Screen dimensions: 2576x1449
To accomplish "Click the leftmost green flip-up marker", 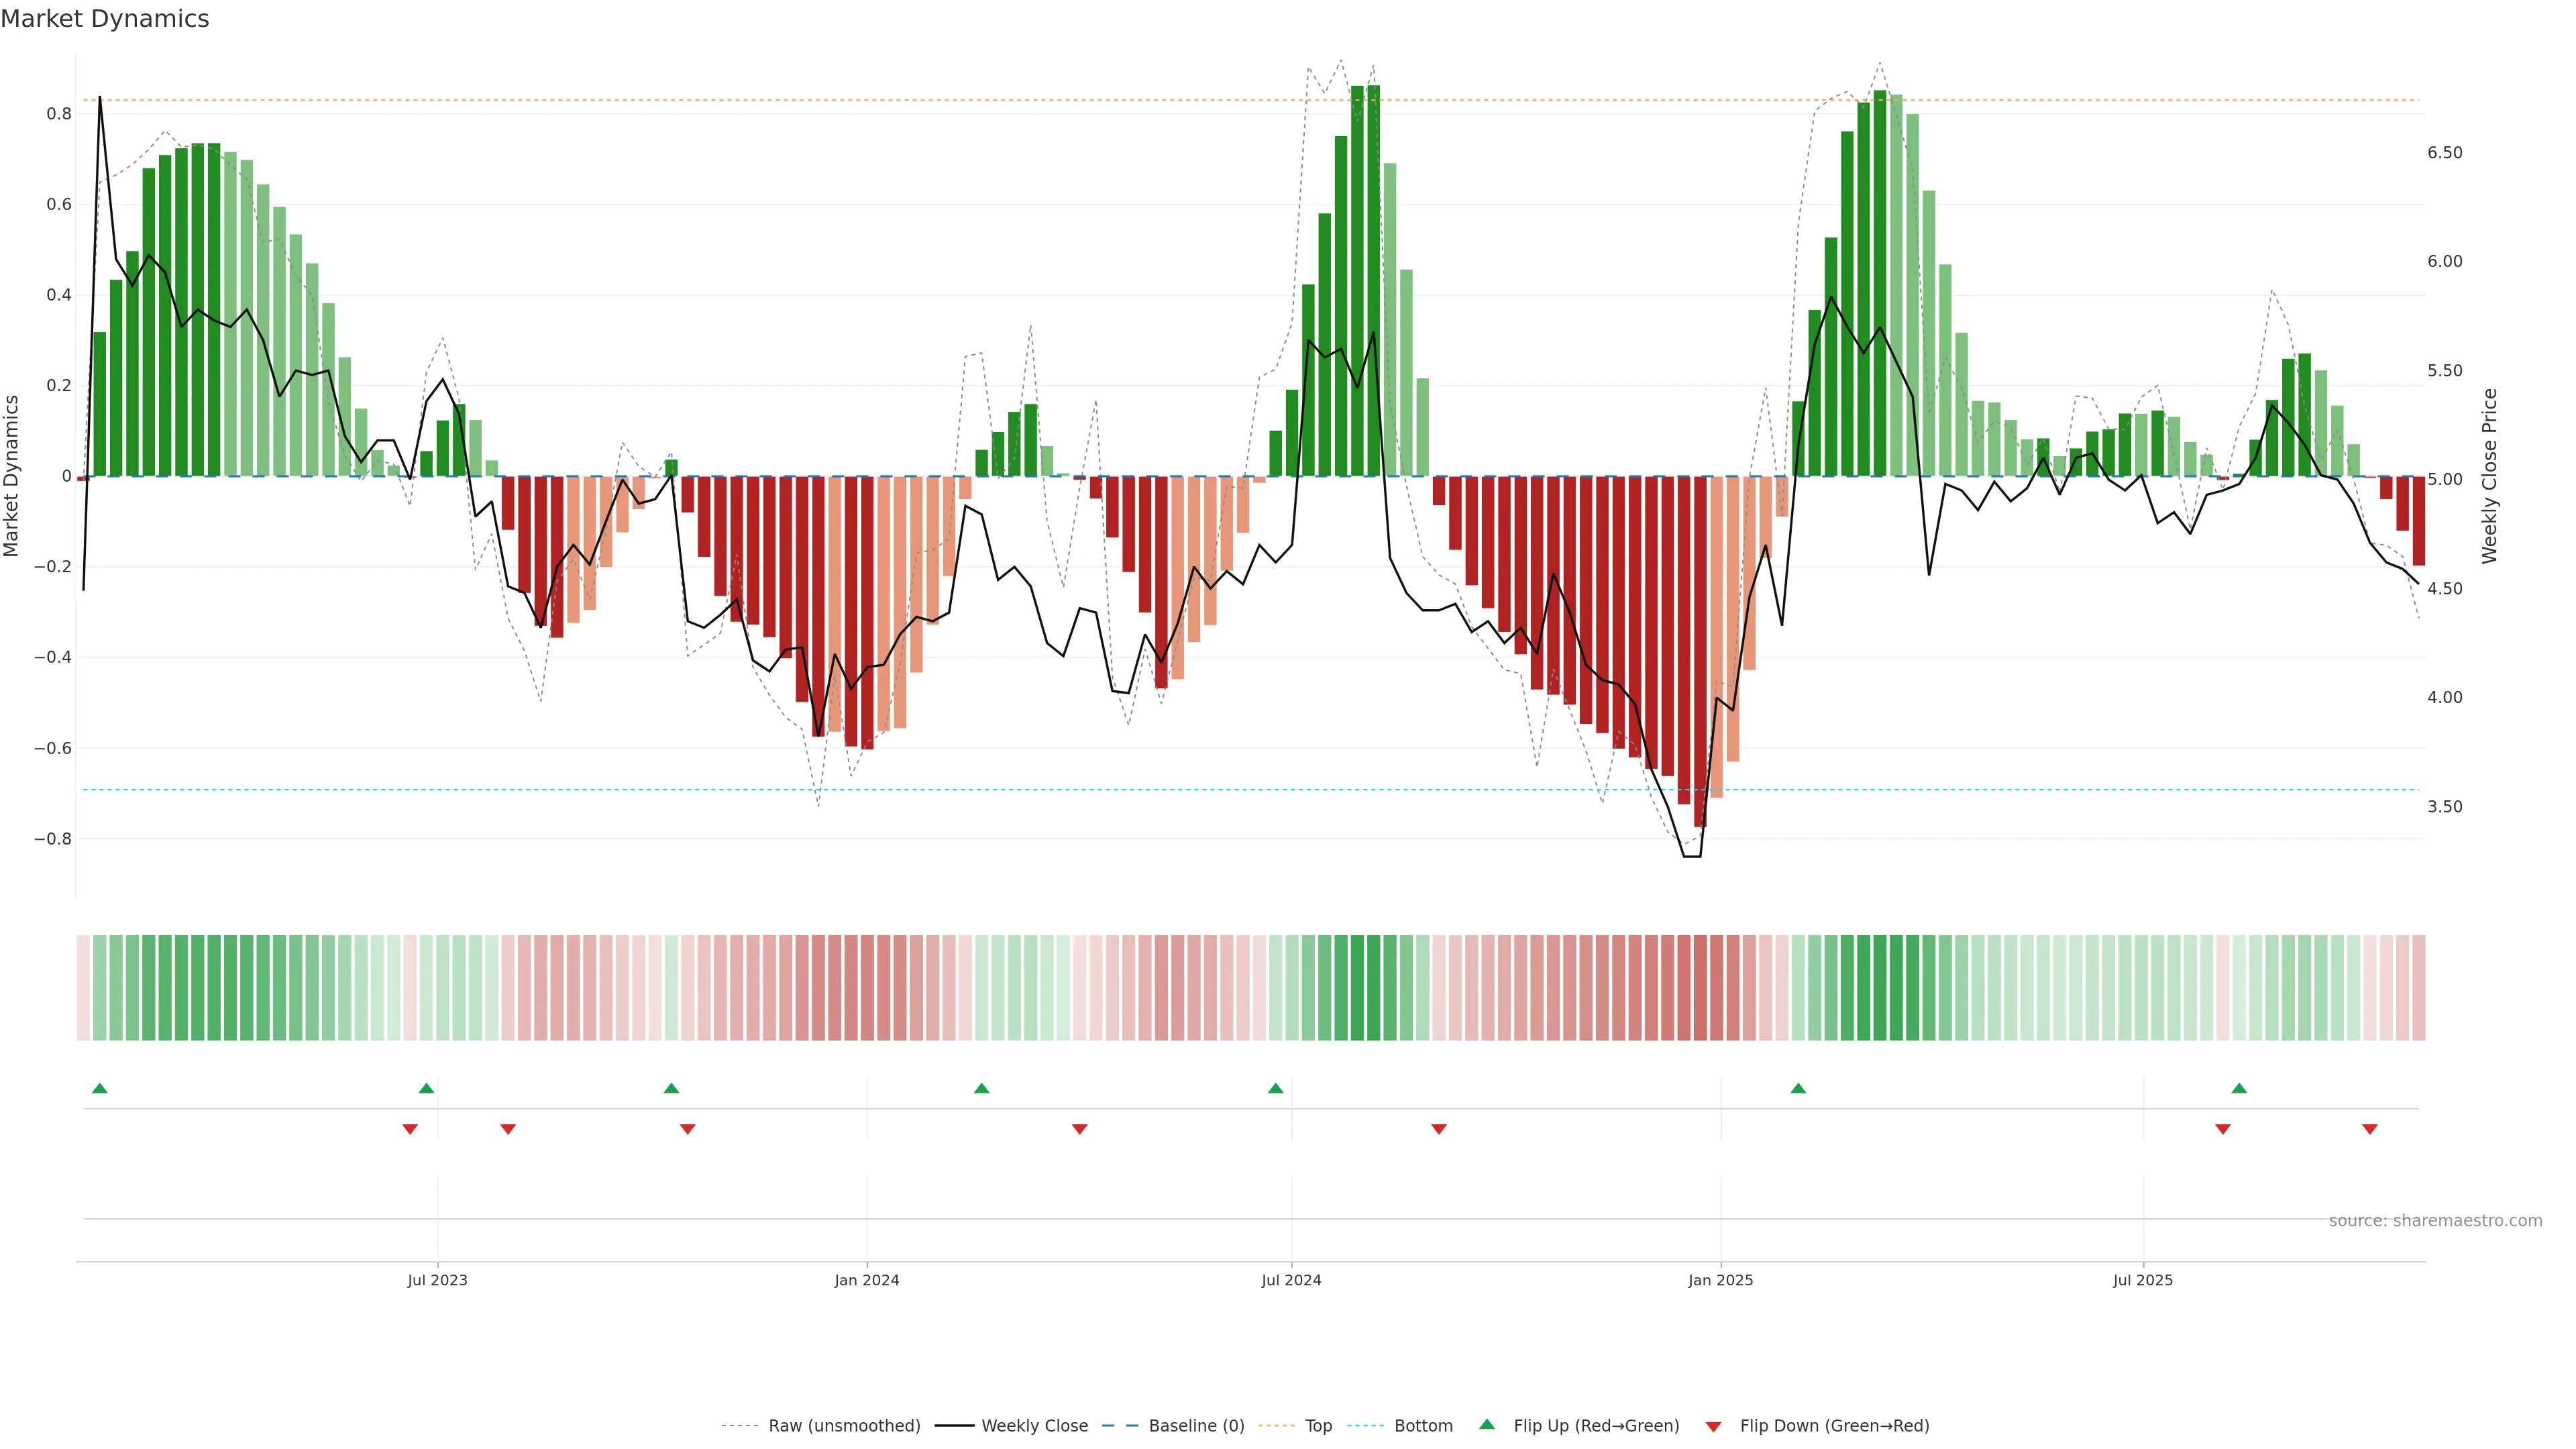I will tap(99, 1088).
